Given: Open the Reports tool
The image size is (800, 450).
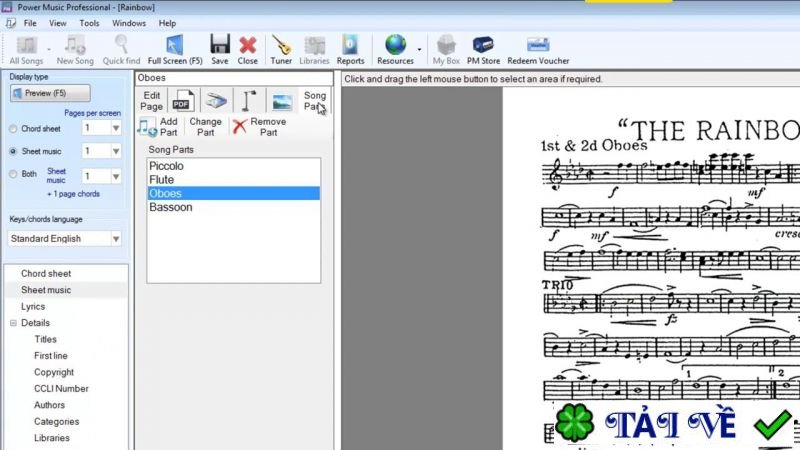Looking at the screenshot, I should (x=351, y=51).
